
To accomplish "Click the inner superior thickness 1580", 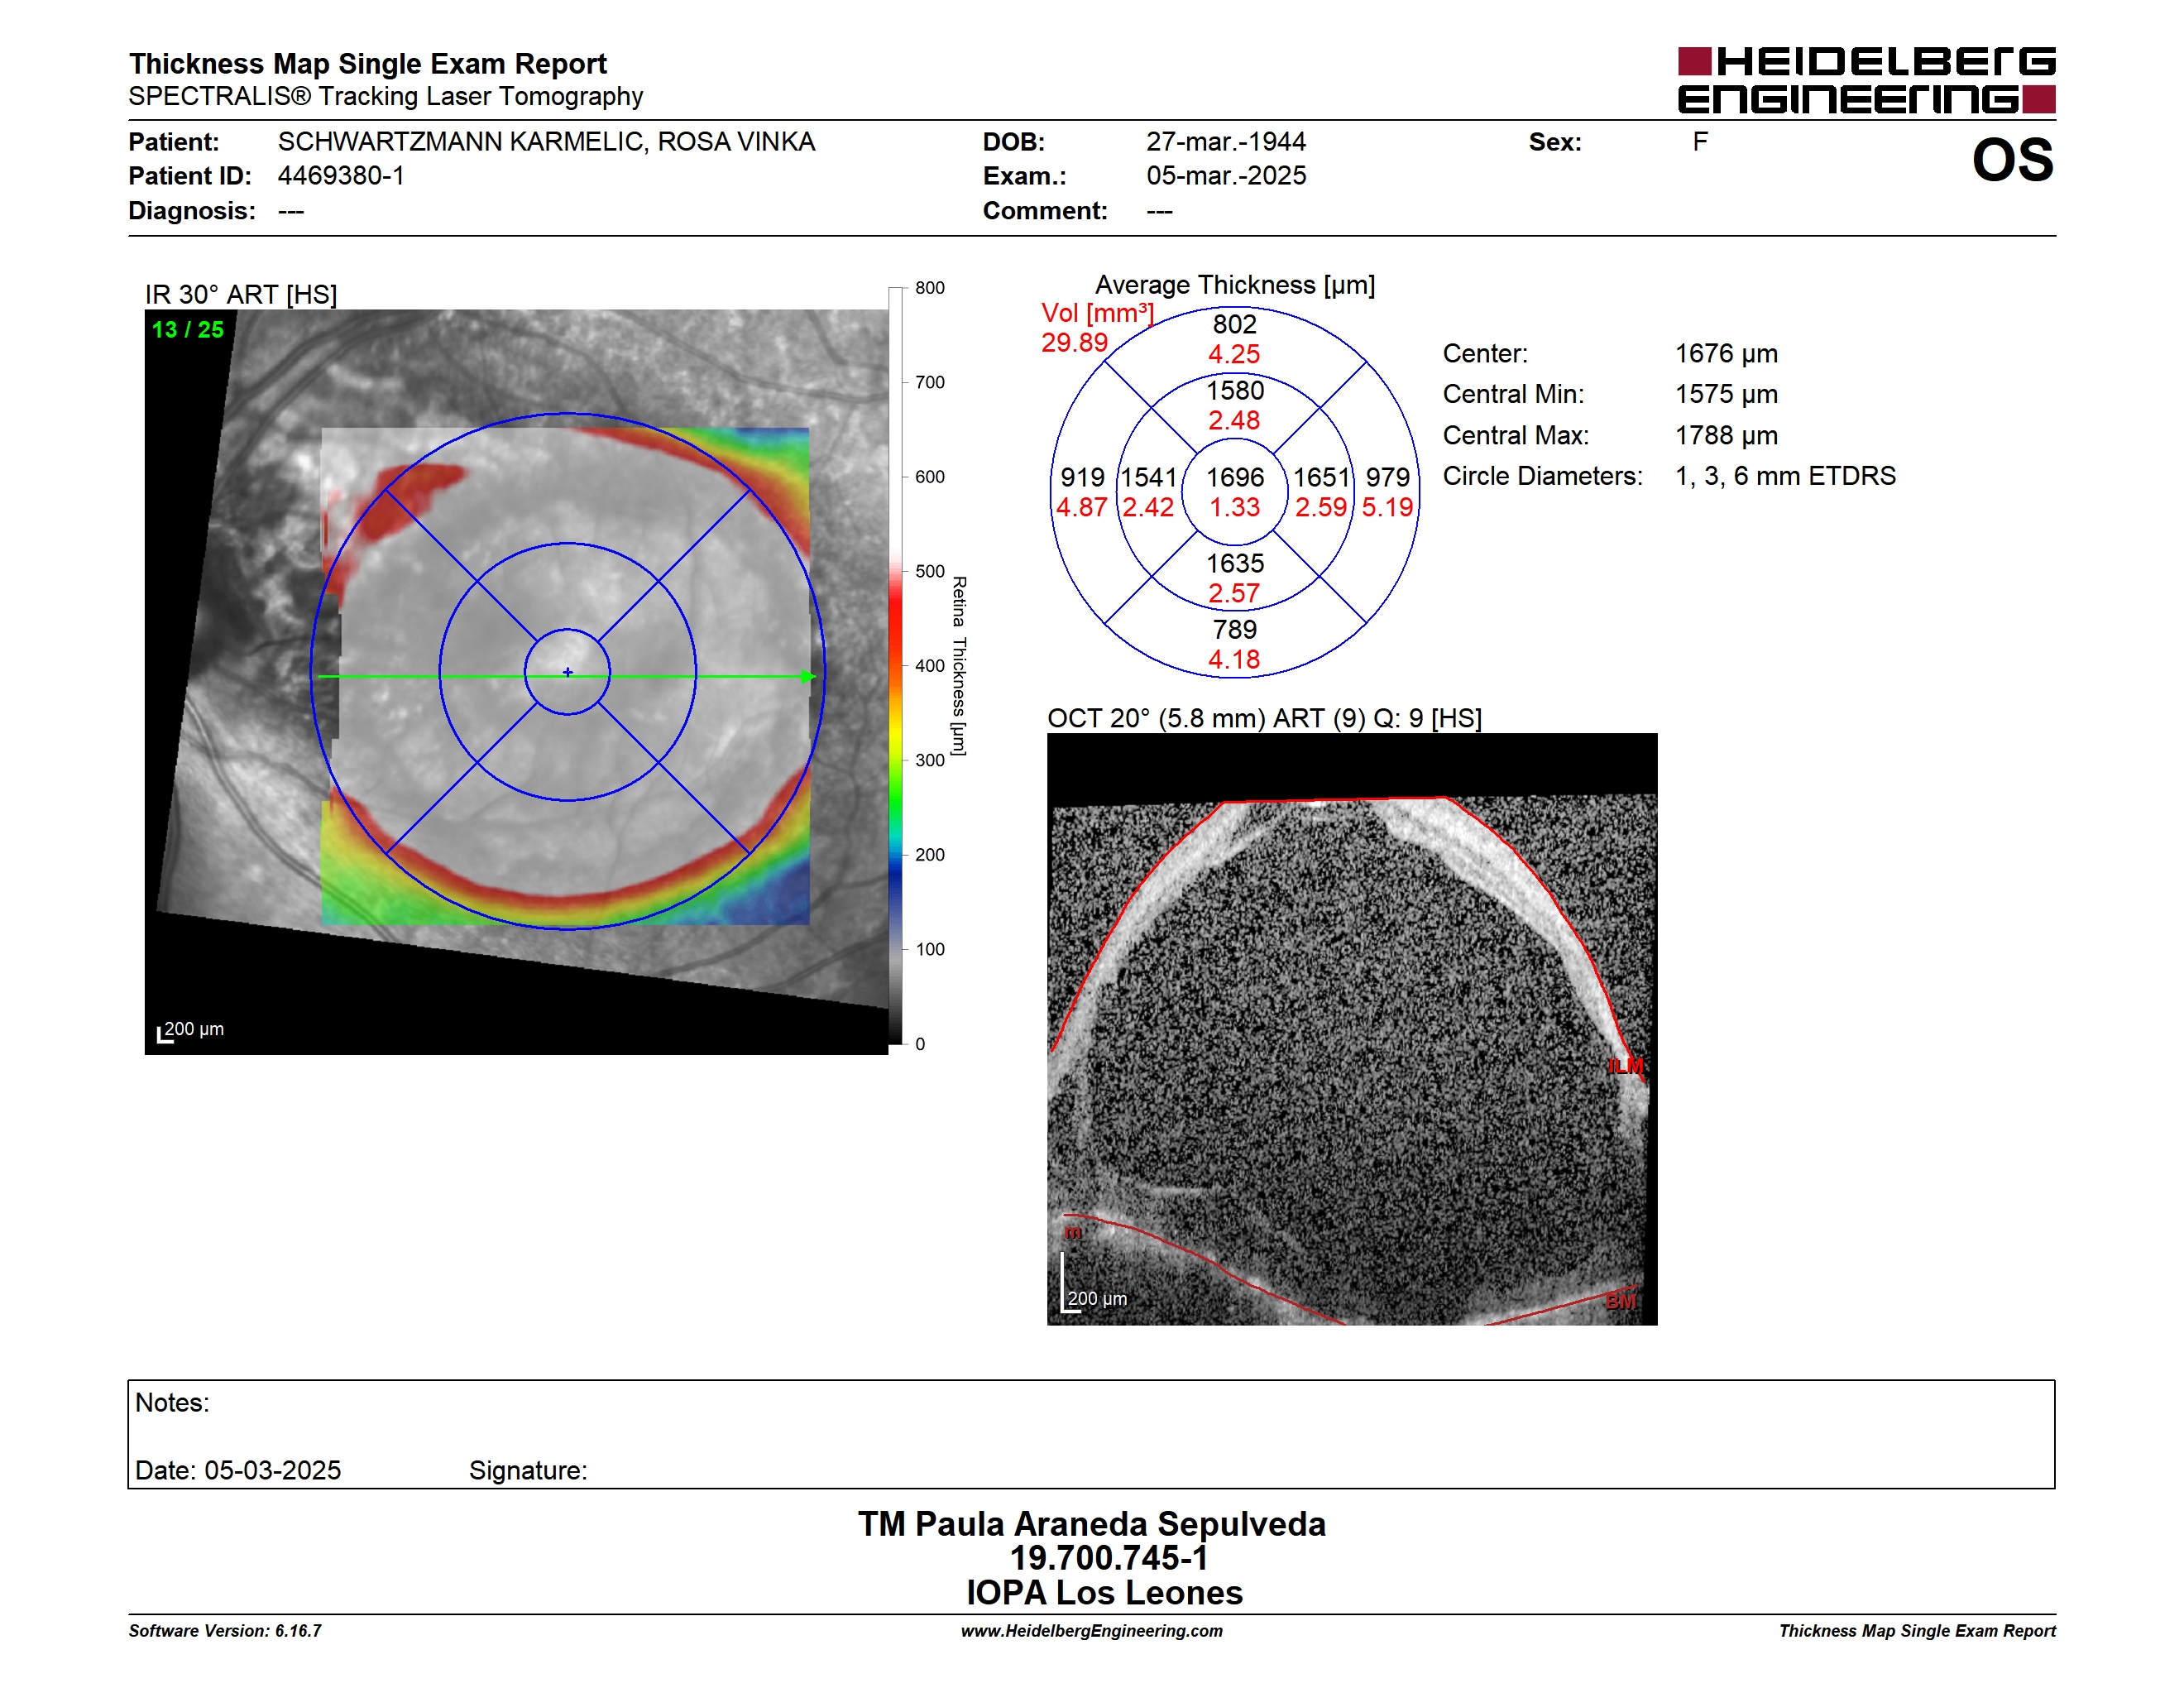I will 1235,390.
